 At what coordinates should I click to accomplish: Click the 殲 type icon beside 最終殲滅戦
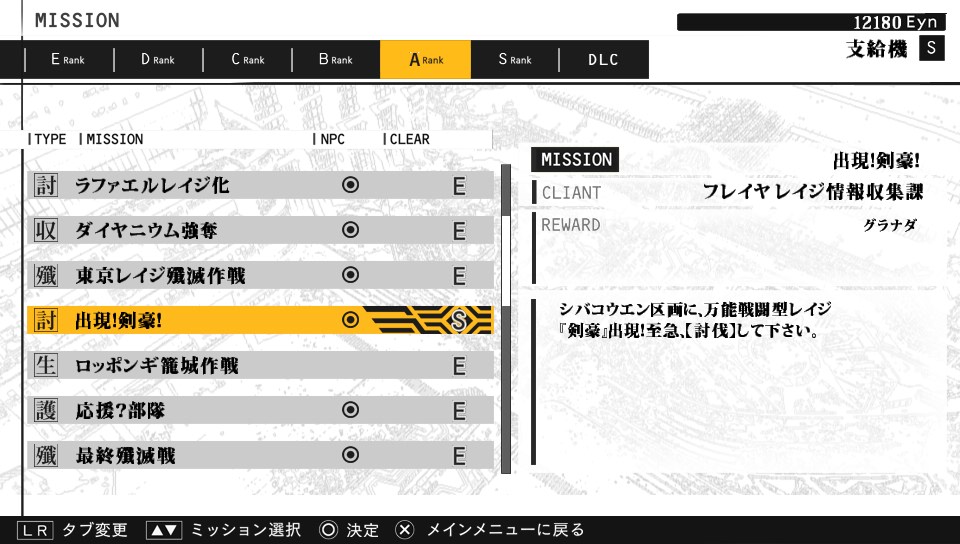click(x=46, y=456)
